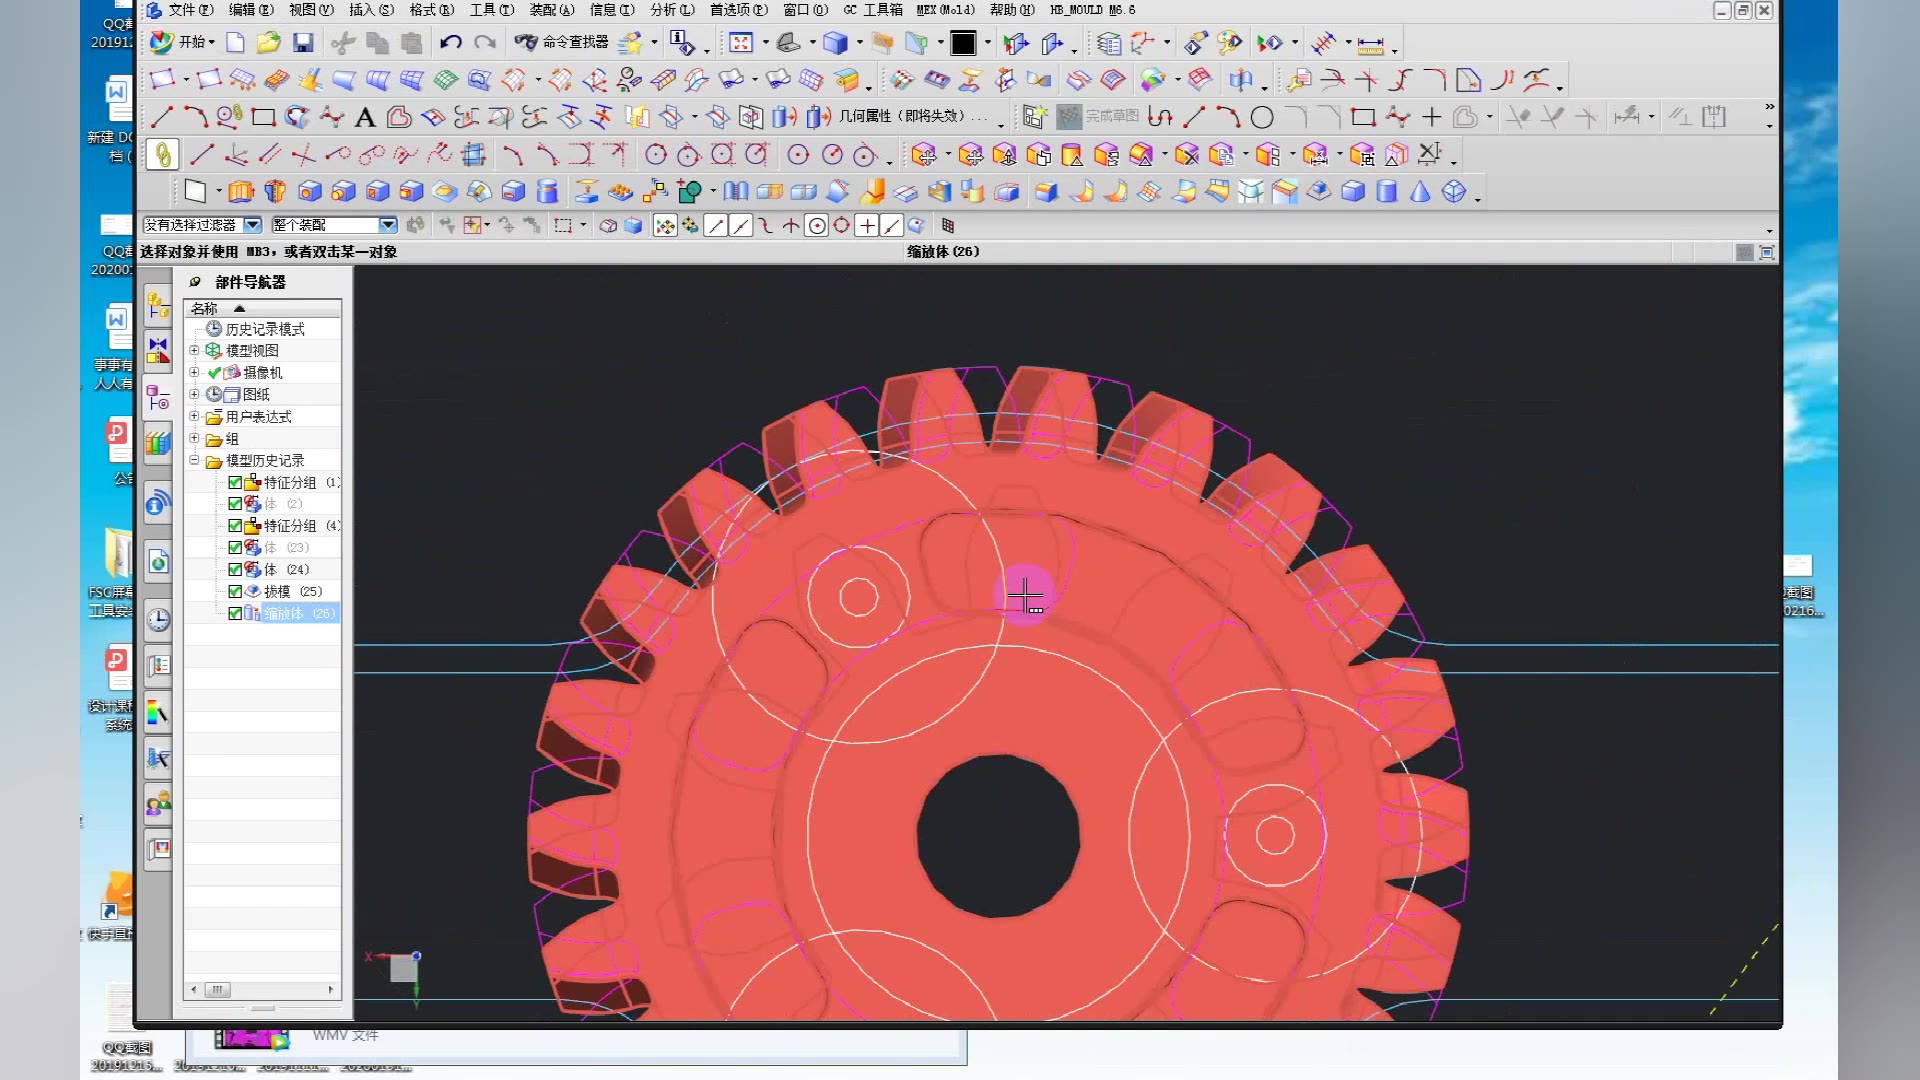Open the 分析(L) menu
Viewport: 1920px width, 1080px height.
(672, 10)
